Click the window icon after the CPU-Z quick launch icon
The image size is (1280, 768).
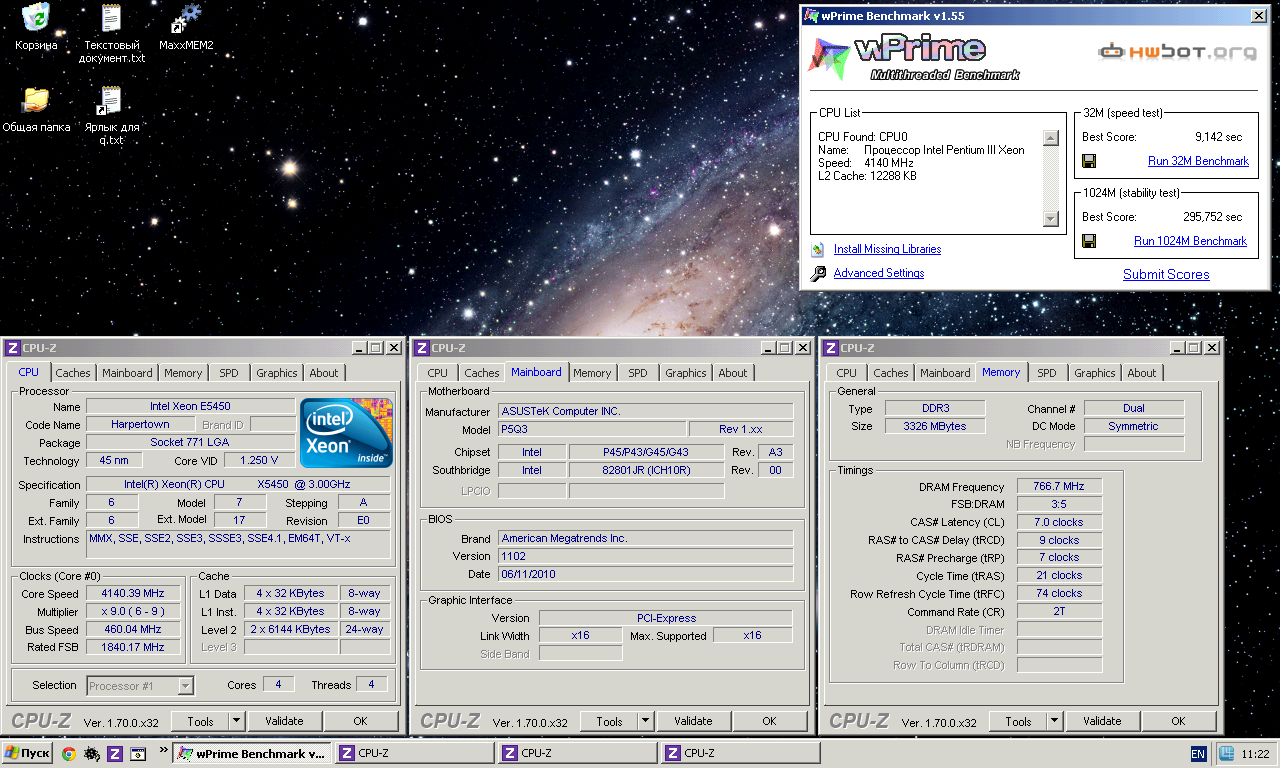[x=138, y=754]
